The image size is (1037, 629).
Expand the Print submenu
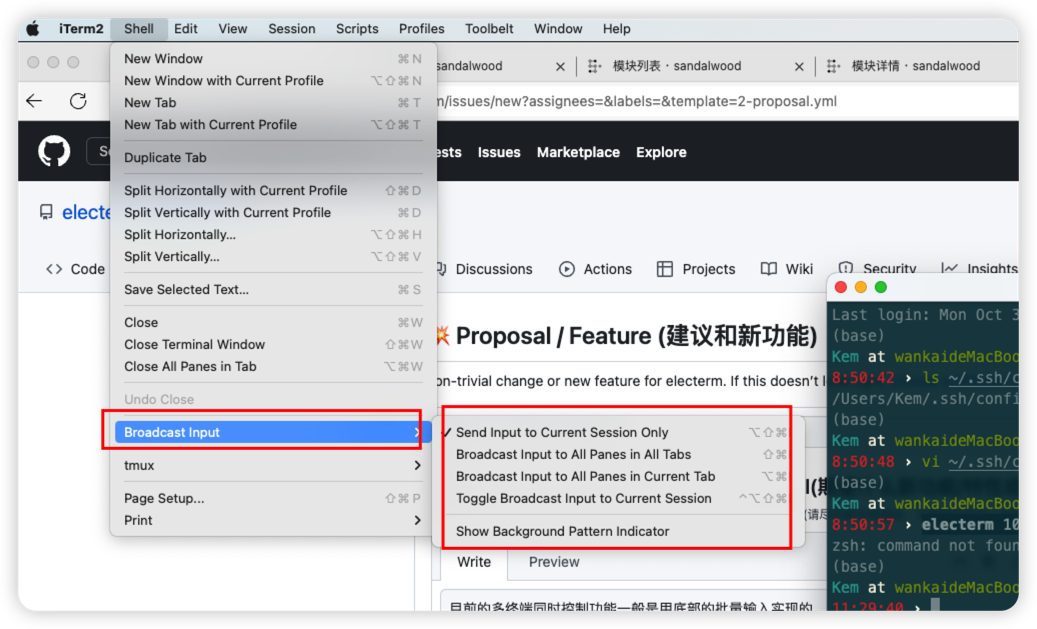click(x=272, y=520)
